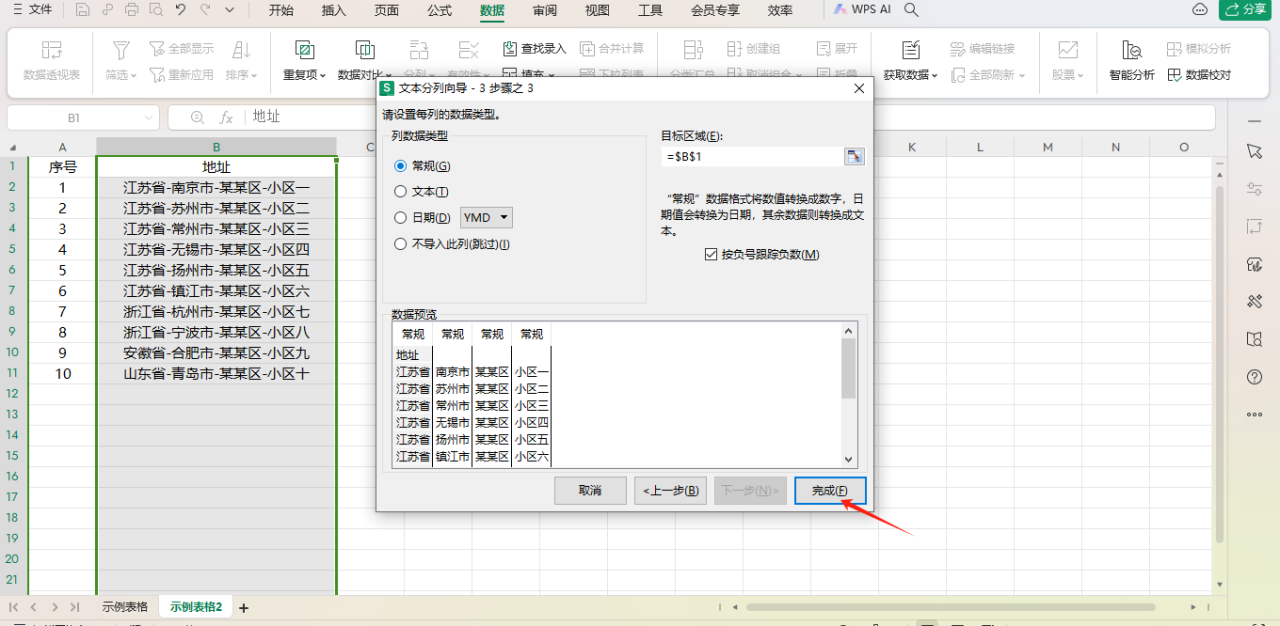Viewport: 1280px width, 626px height.
Task: Open the YMD date format dropdown
Action: coord(487,217)
